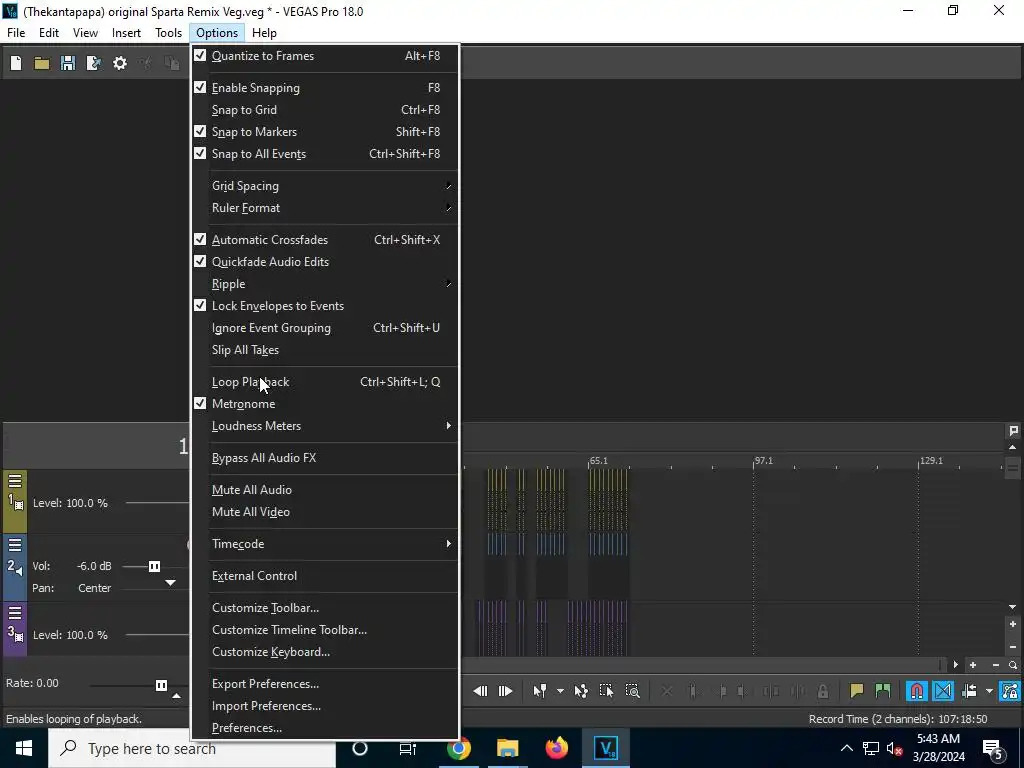Create a new project with the blank page icon
Image resolution: width=1024 pixels, height=768 pixels.
16,63
